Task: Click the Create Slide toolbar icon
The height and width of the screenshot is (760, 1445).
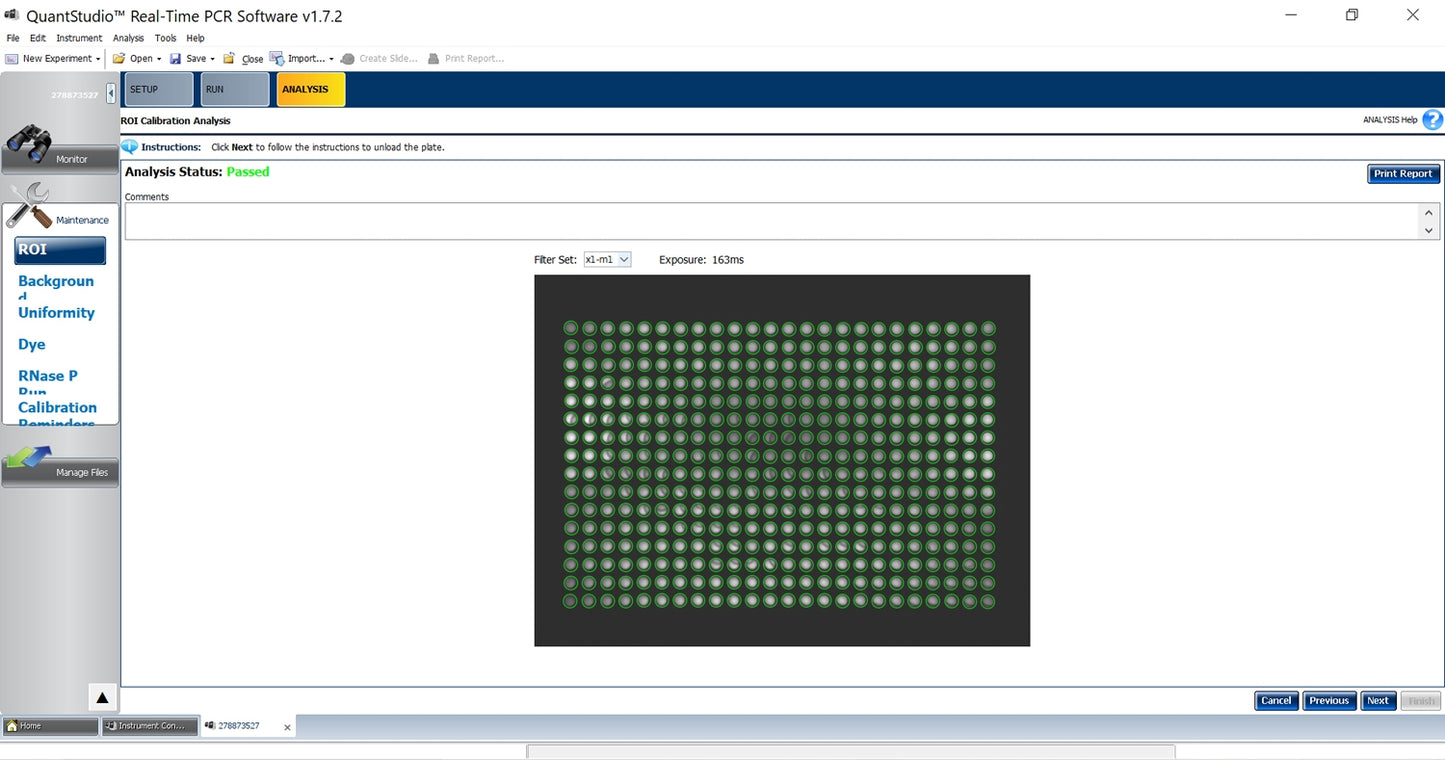Action: 348,58
